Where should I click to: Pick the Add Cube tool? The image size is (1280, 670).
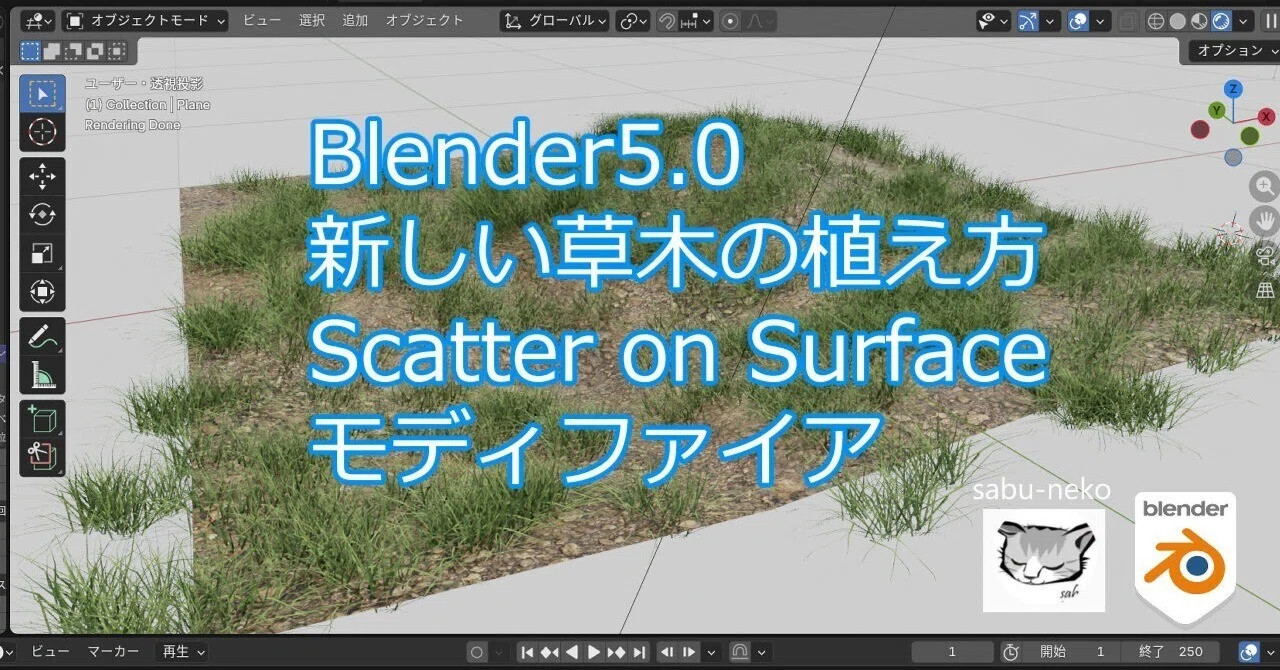pos(42,420)
